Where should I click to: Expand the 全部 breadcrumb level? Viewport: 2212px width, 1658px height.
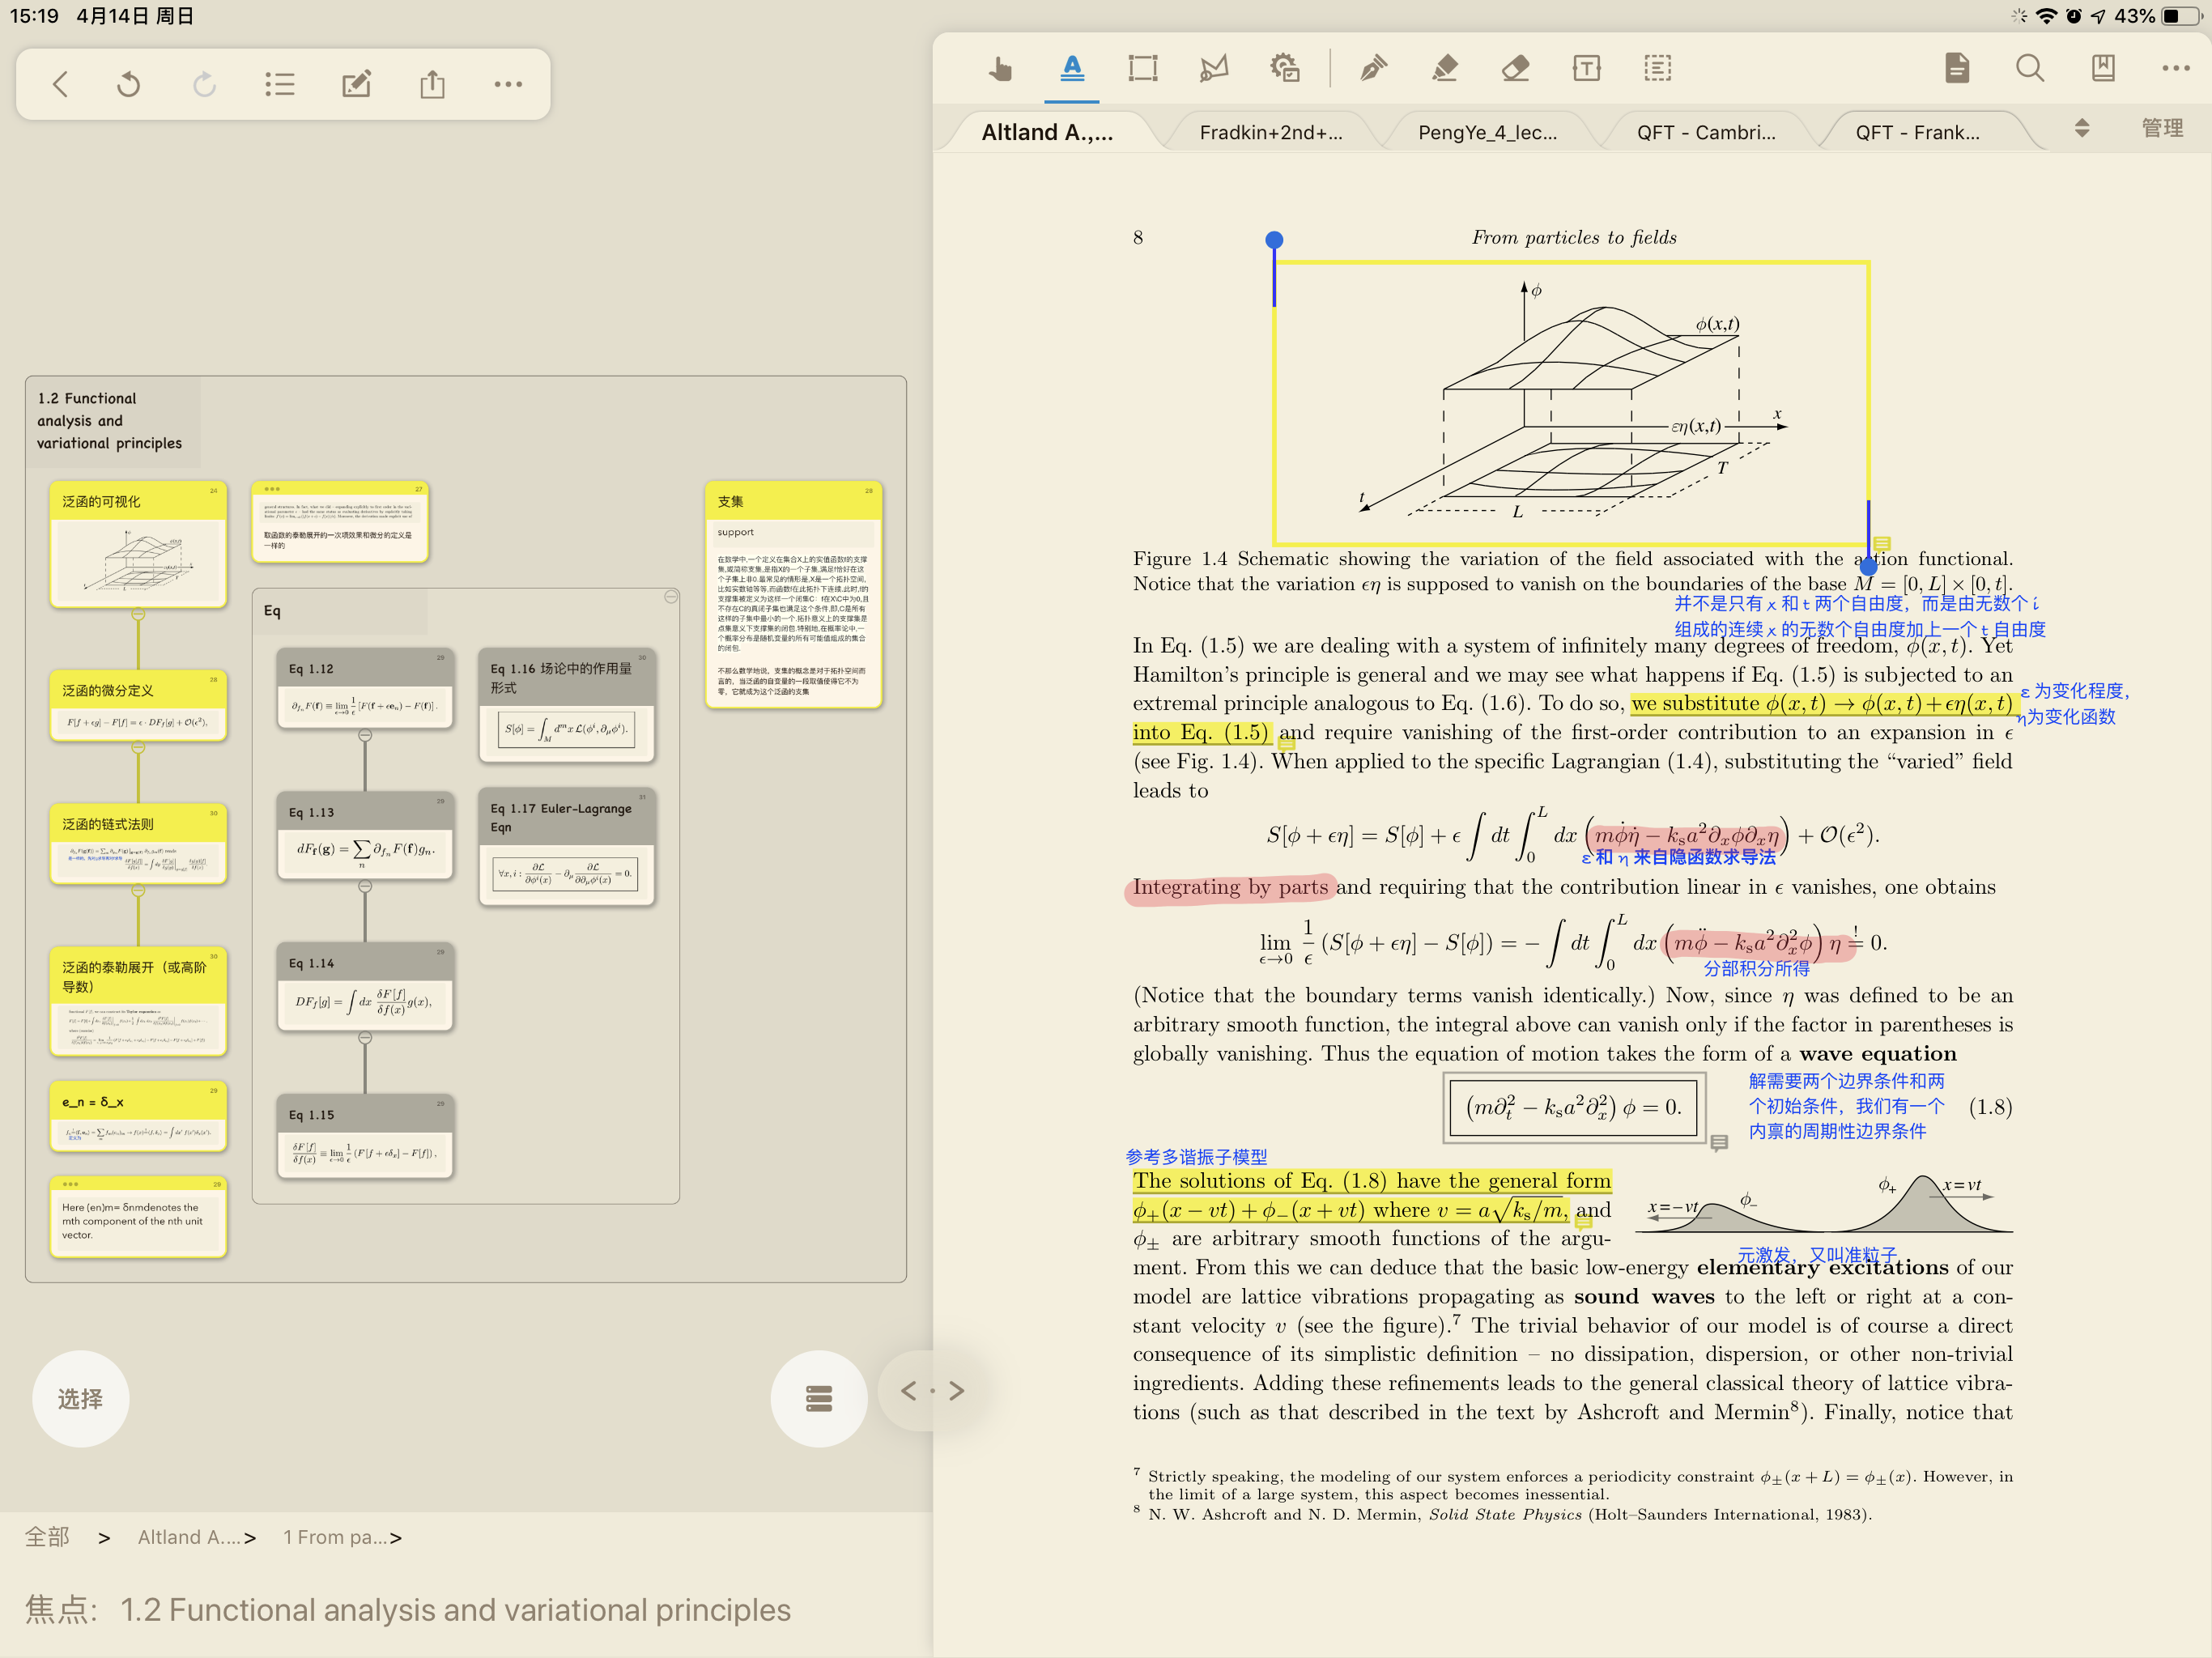coord(104,1538)
